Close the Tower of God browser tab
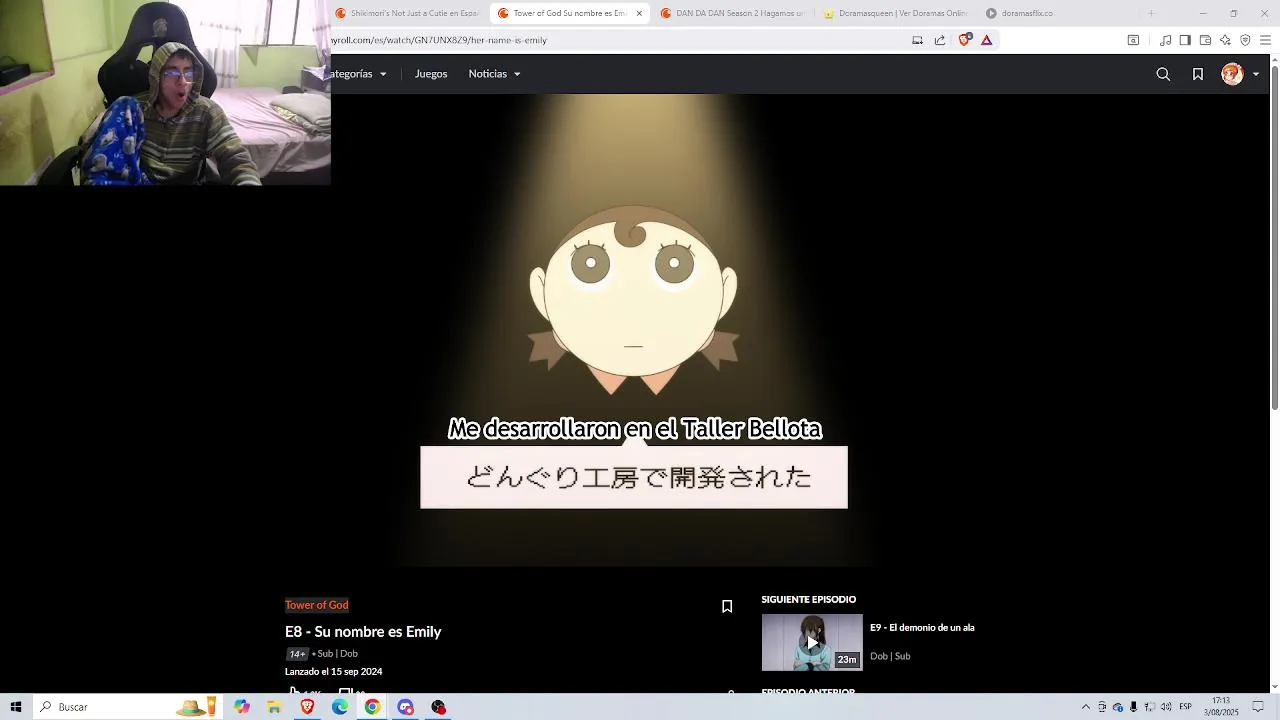The height and width of the screenshot is (720, 1280). (x=639, y=13)
